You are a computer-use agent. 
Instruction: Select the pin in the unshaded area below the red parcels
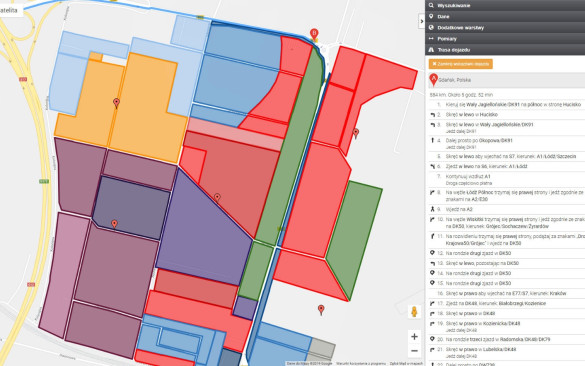(321, 309)
